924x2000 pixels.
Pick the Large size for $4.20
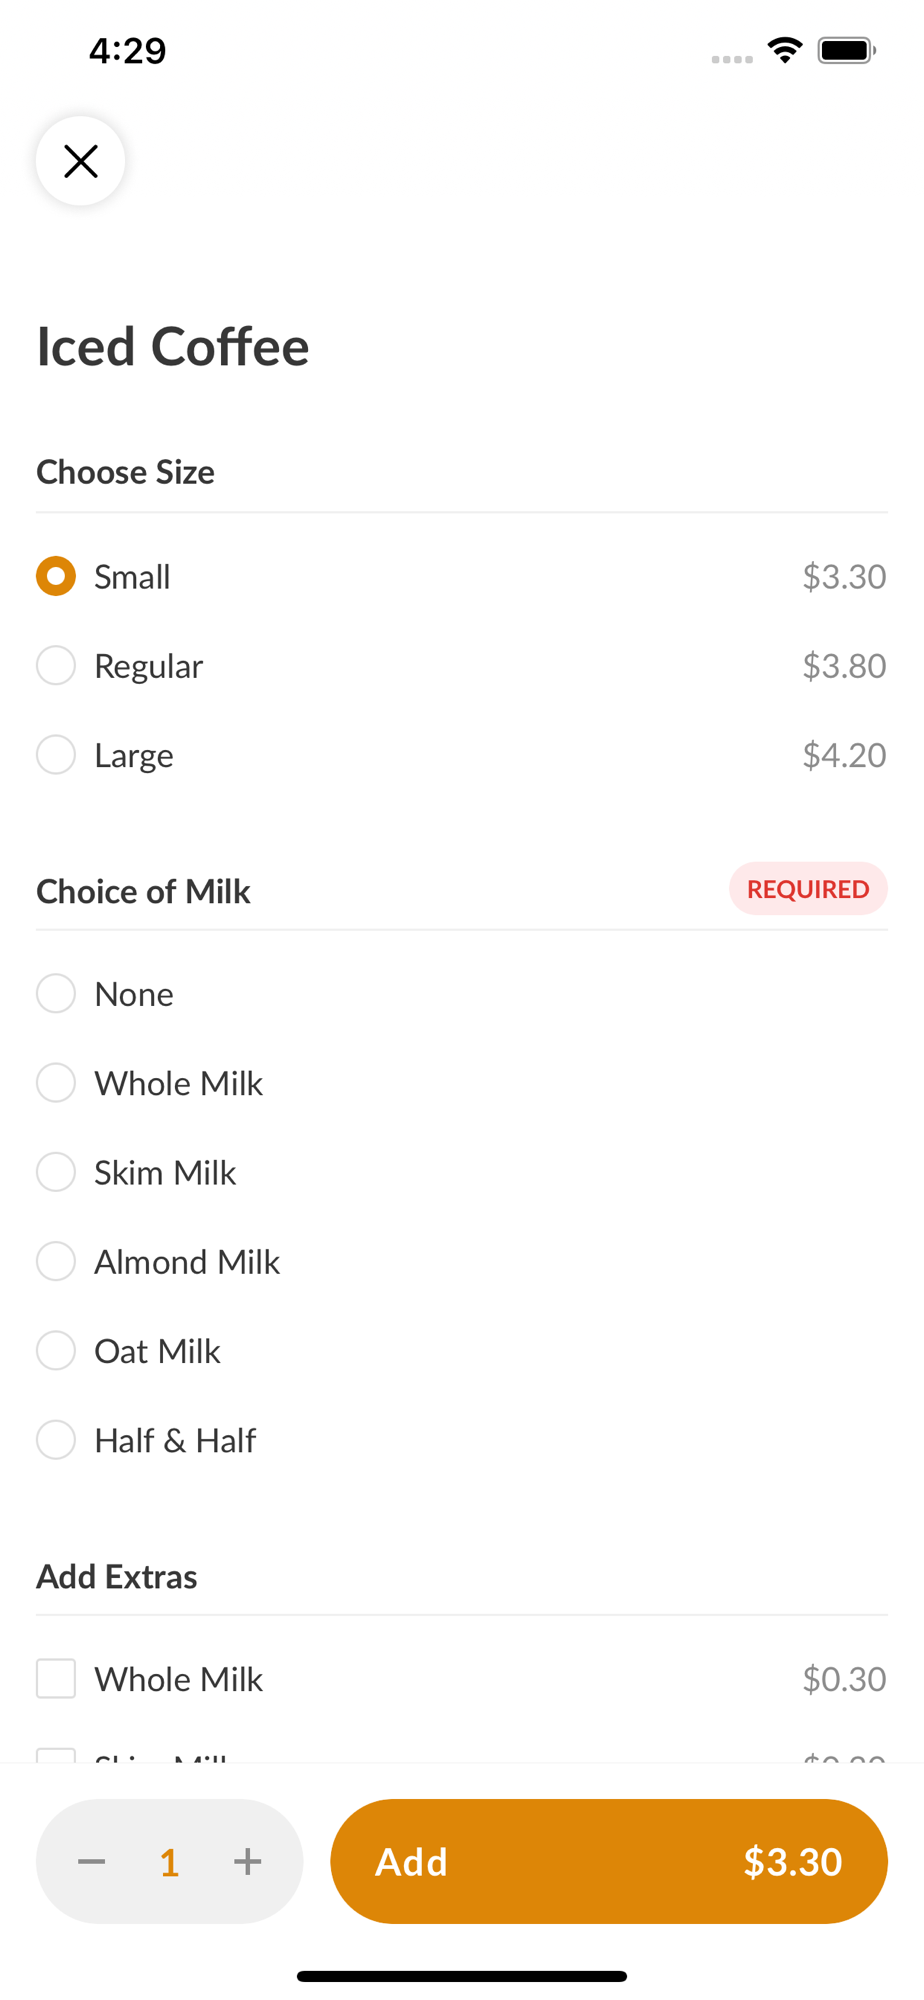tap(461, 755)
